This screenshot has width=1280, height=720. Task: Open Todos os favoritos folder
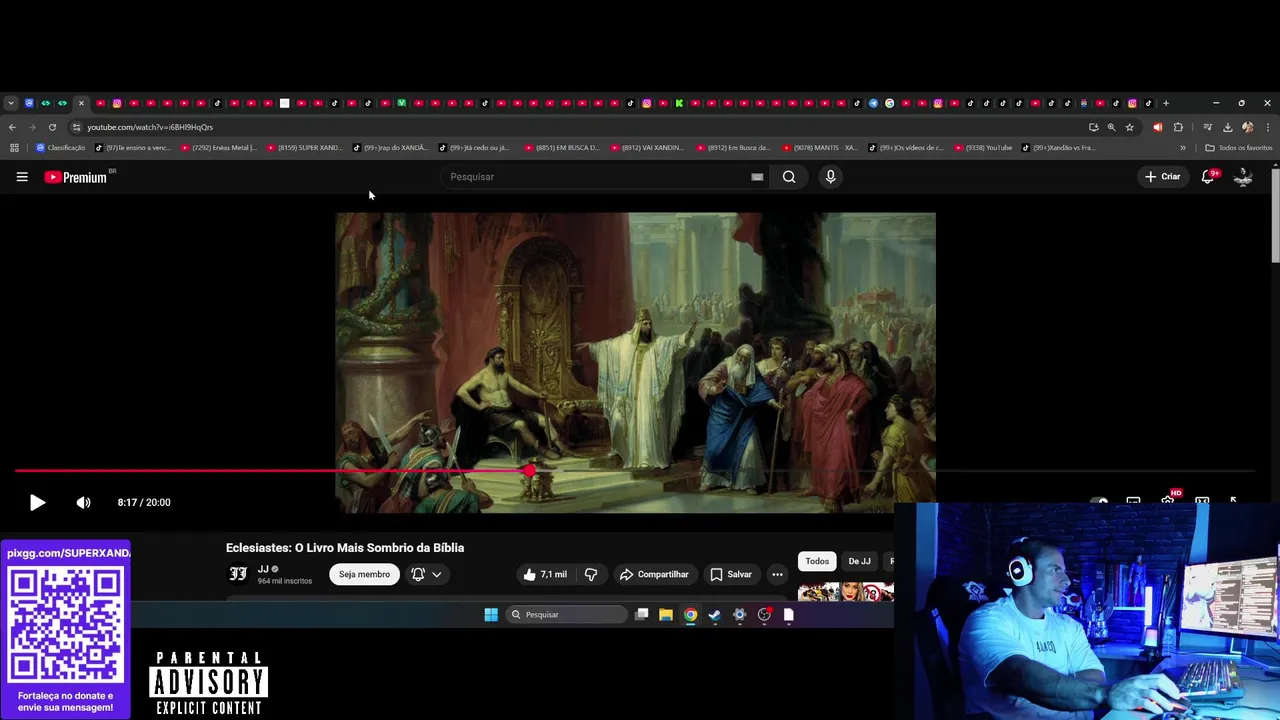click(1238, 148)
